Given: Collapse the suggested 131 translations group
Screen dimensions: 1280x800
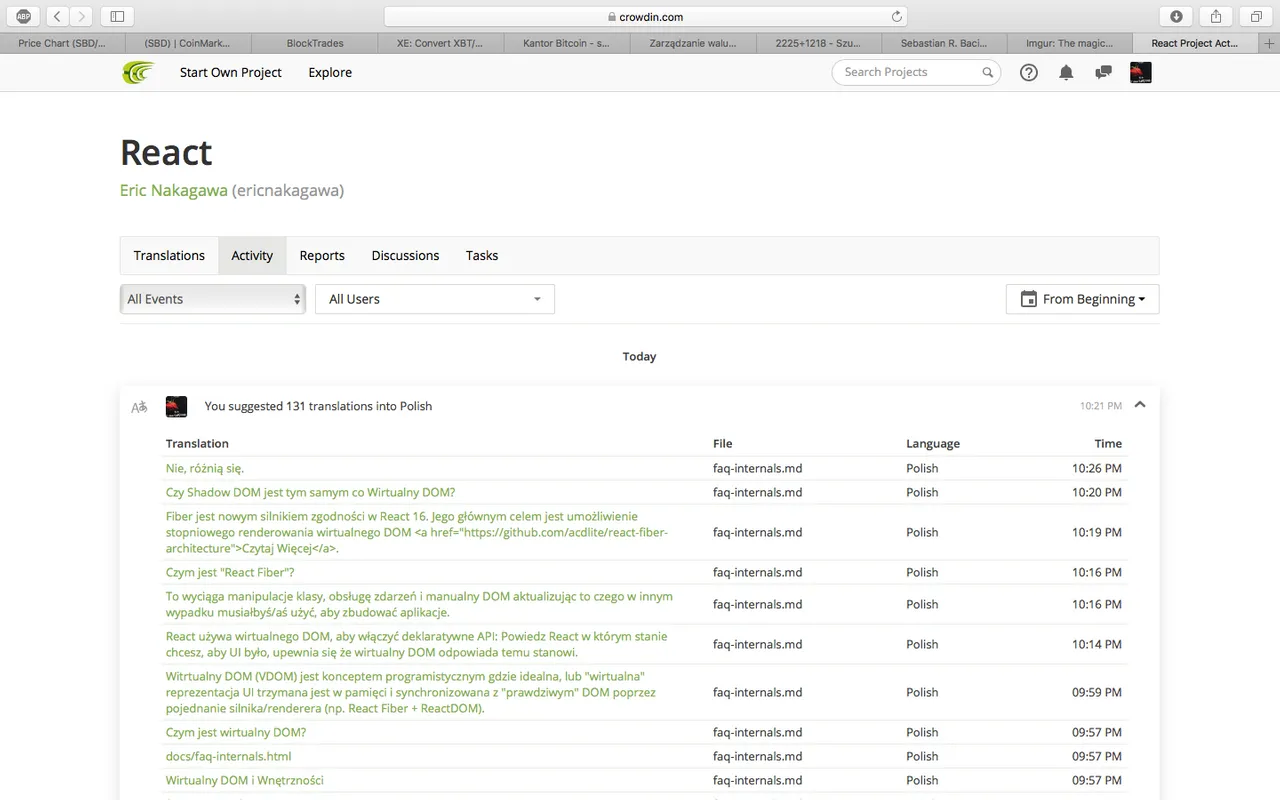Looking at the screenshot, I should 1140,405.
